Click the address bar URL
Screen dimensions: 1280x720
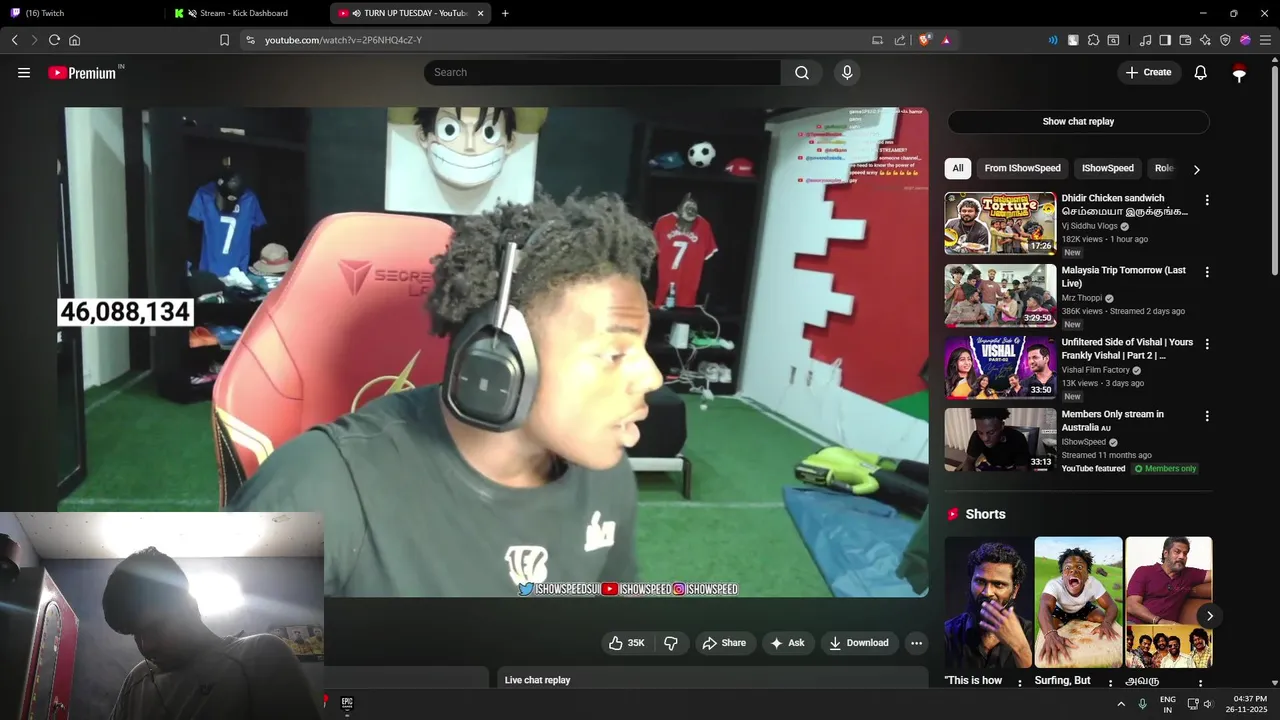tap(343, 40)
